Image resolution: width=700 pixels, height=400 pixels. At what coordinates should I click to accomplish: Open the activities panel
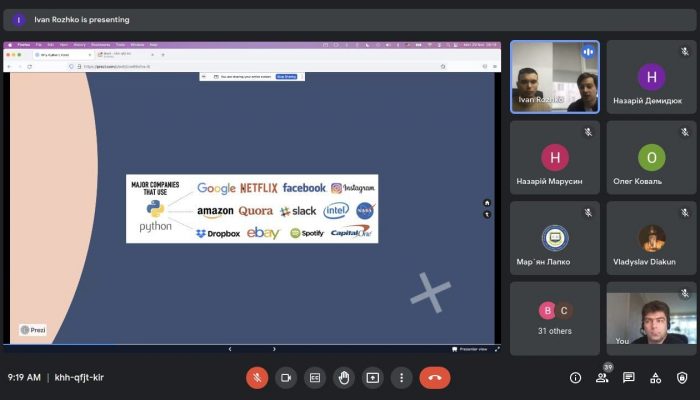tap(656, 377)
